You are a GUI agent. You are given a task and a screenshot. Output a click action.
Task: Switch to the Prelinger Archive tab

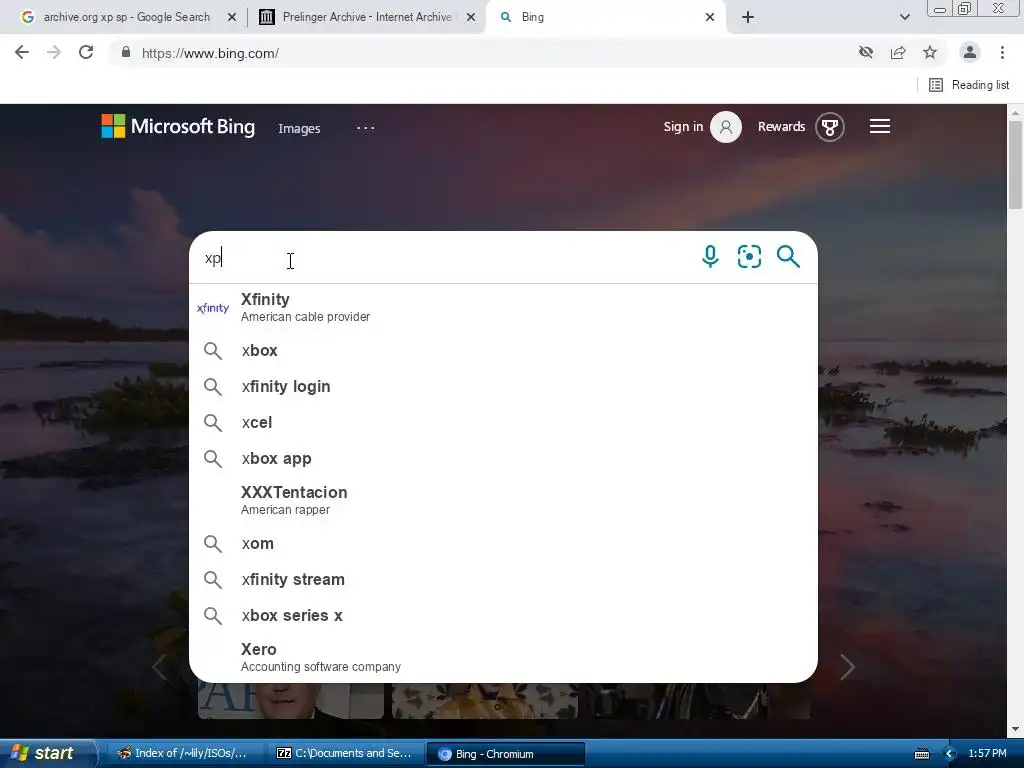coord(366,17)
